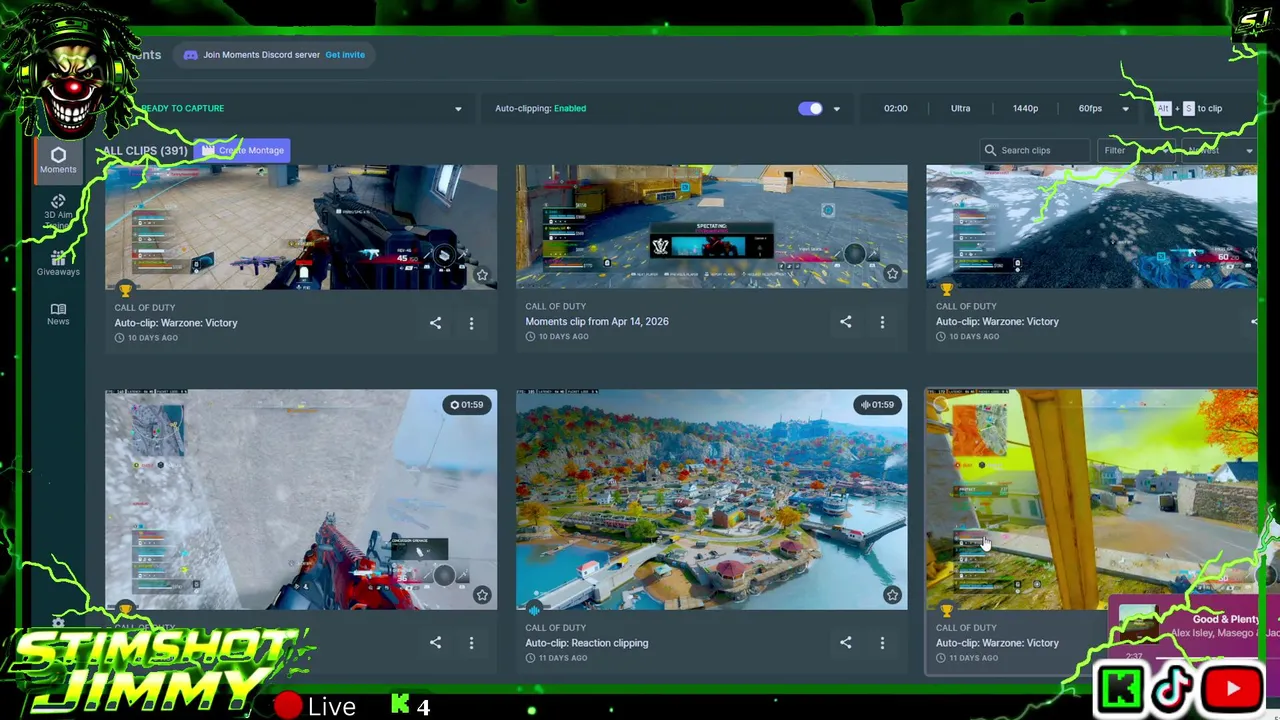Open more options for Reaction clipping clip

tap(882, 643)
